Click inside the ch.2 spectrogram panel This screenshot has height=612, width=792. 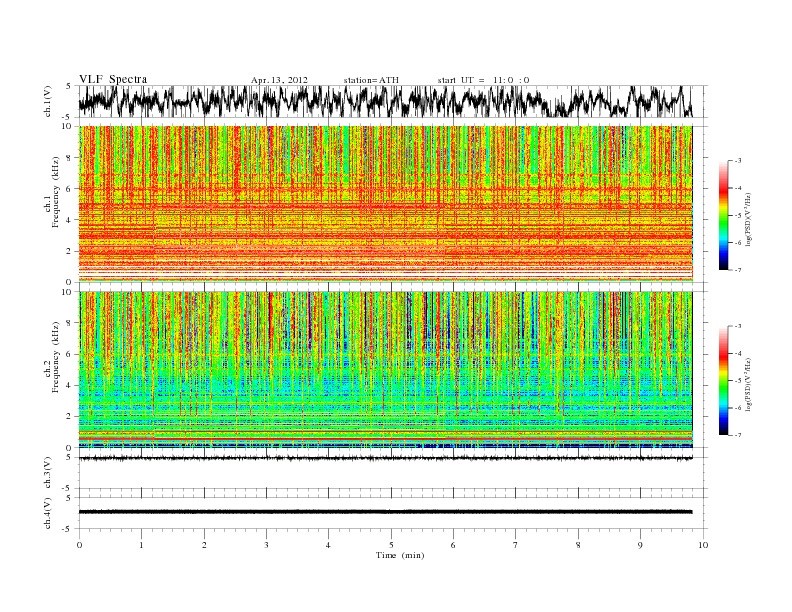click(x=385, y=369)
